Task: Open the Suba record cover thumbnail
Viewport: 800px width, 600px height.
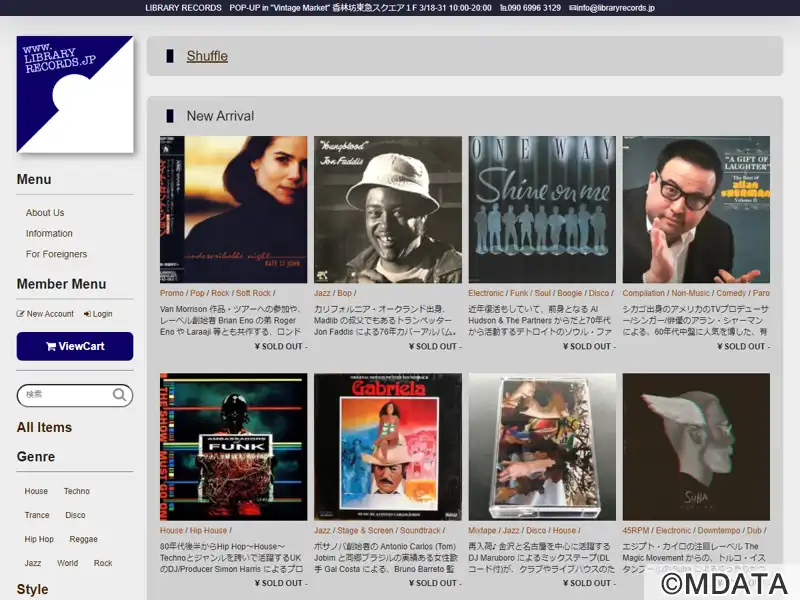Action: pos(696,446)
